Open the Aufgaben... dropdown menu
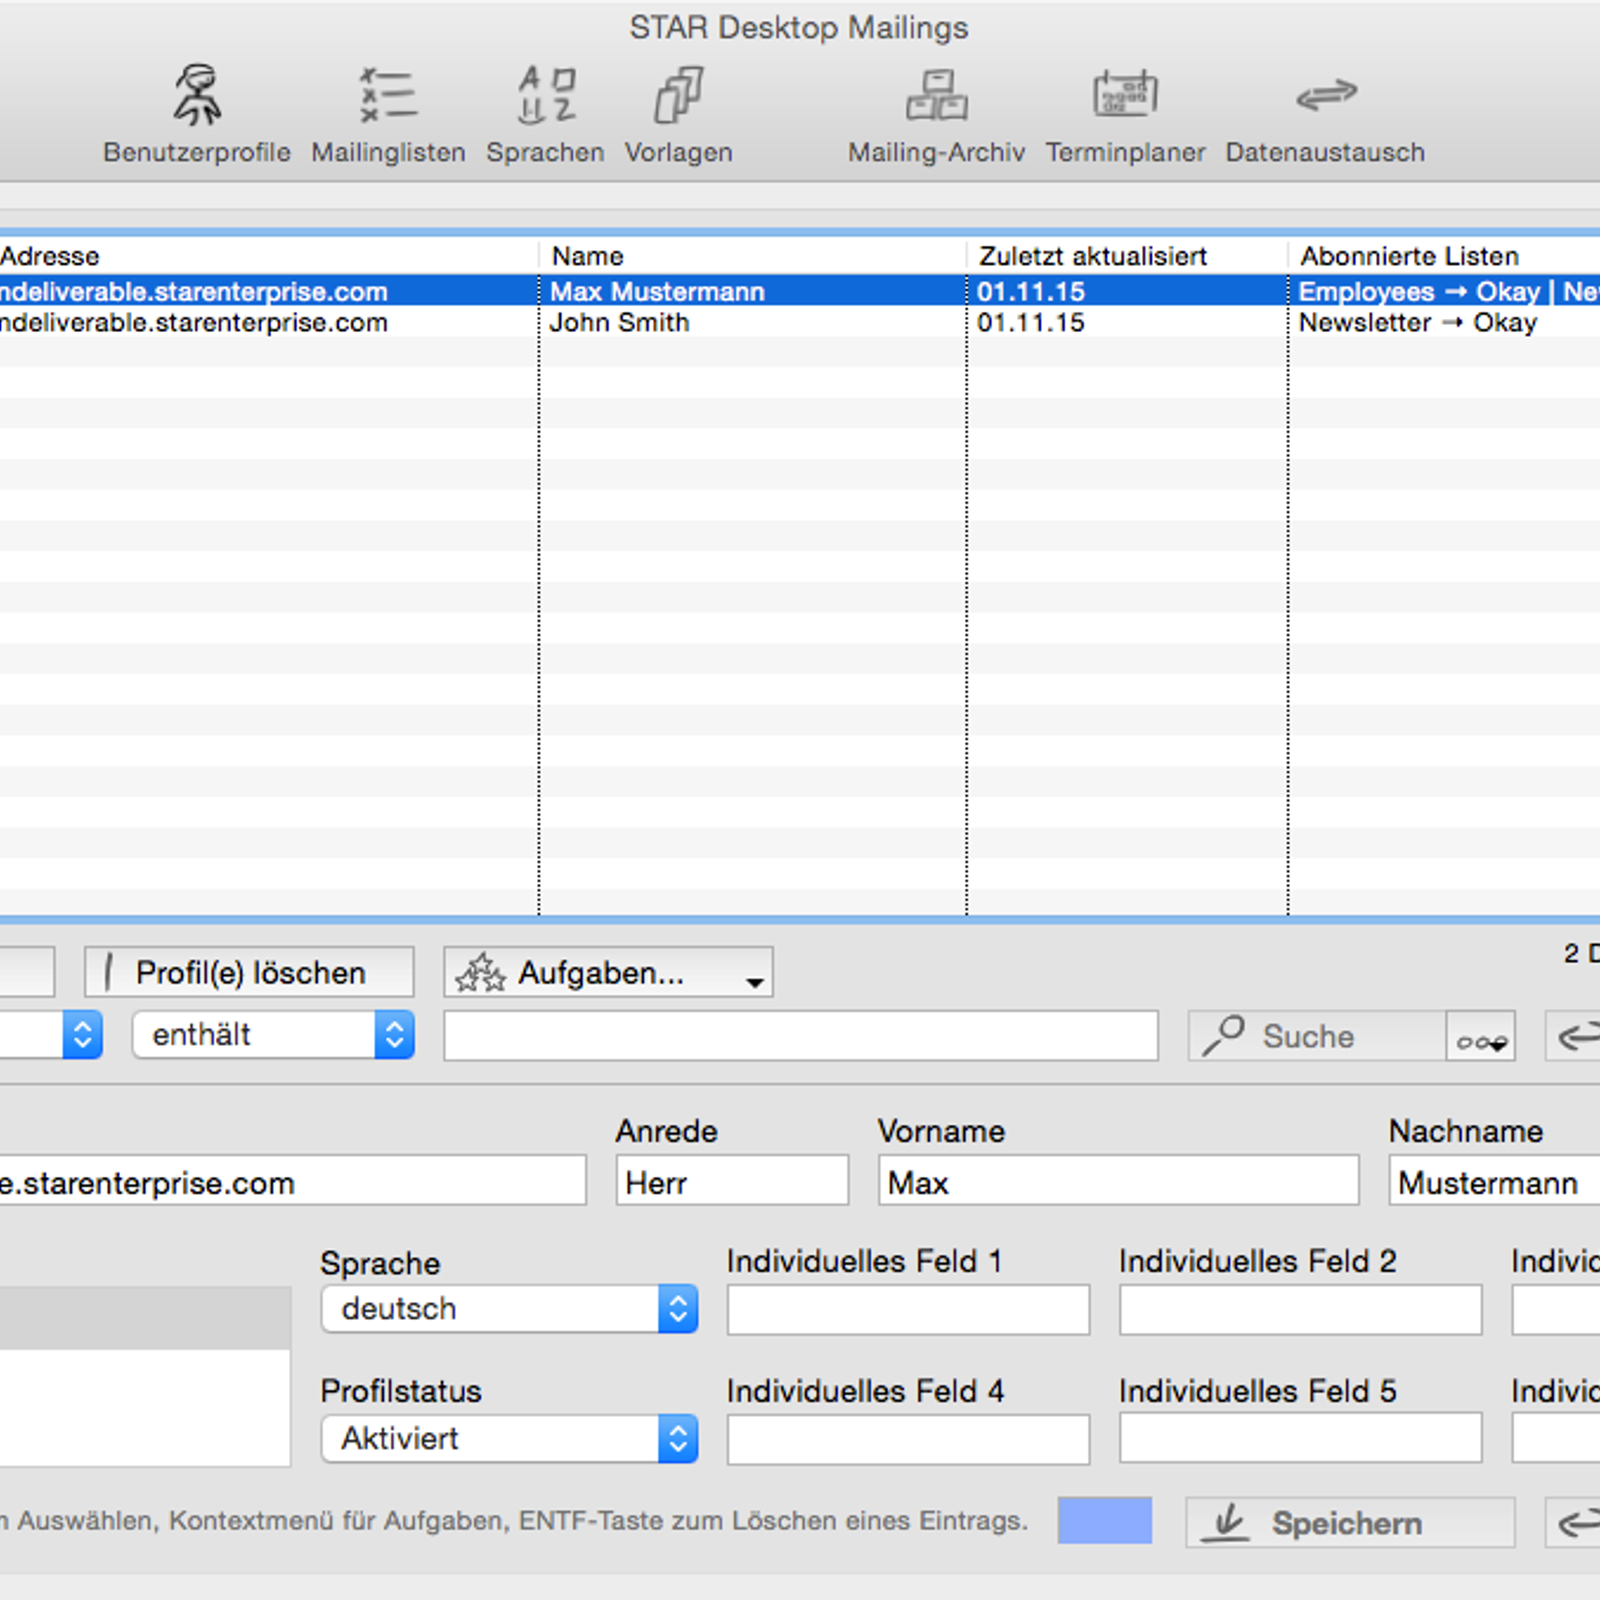The image size is (1600, 1600). point(608,972)
